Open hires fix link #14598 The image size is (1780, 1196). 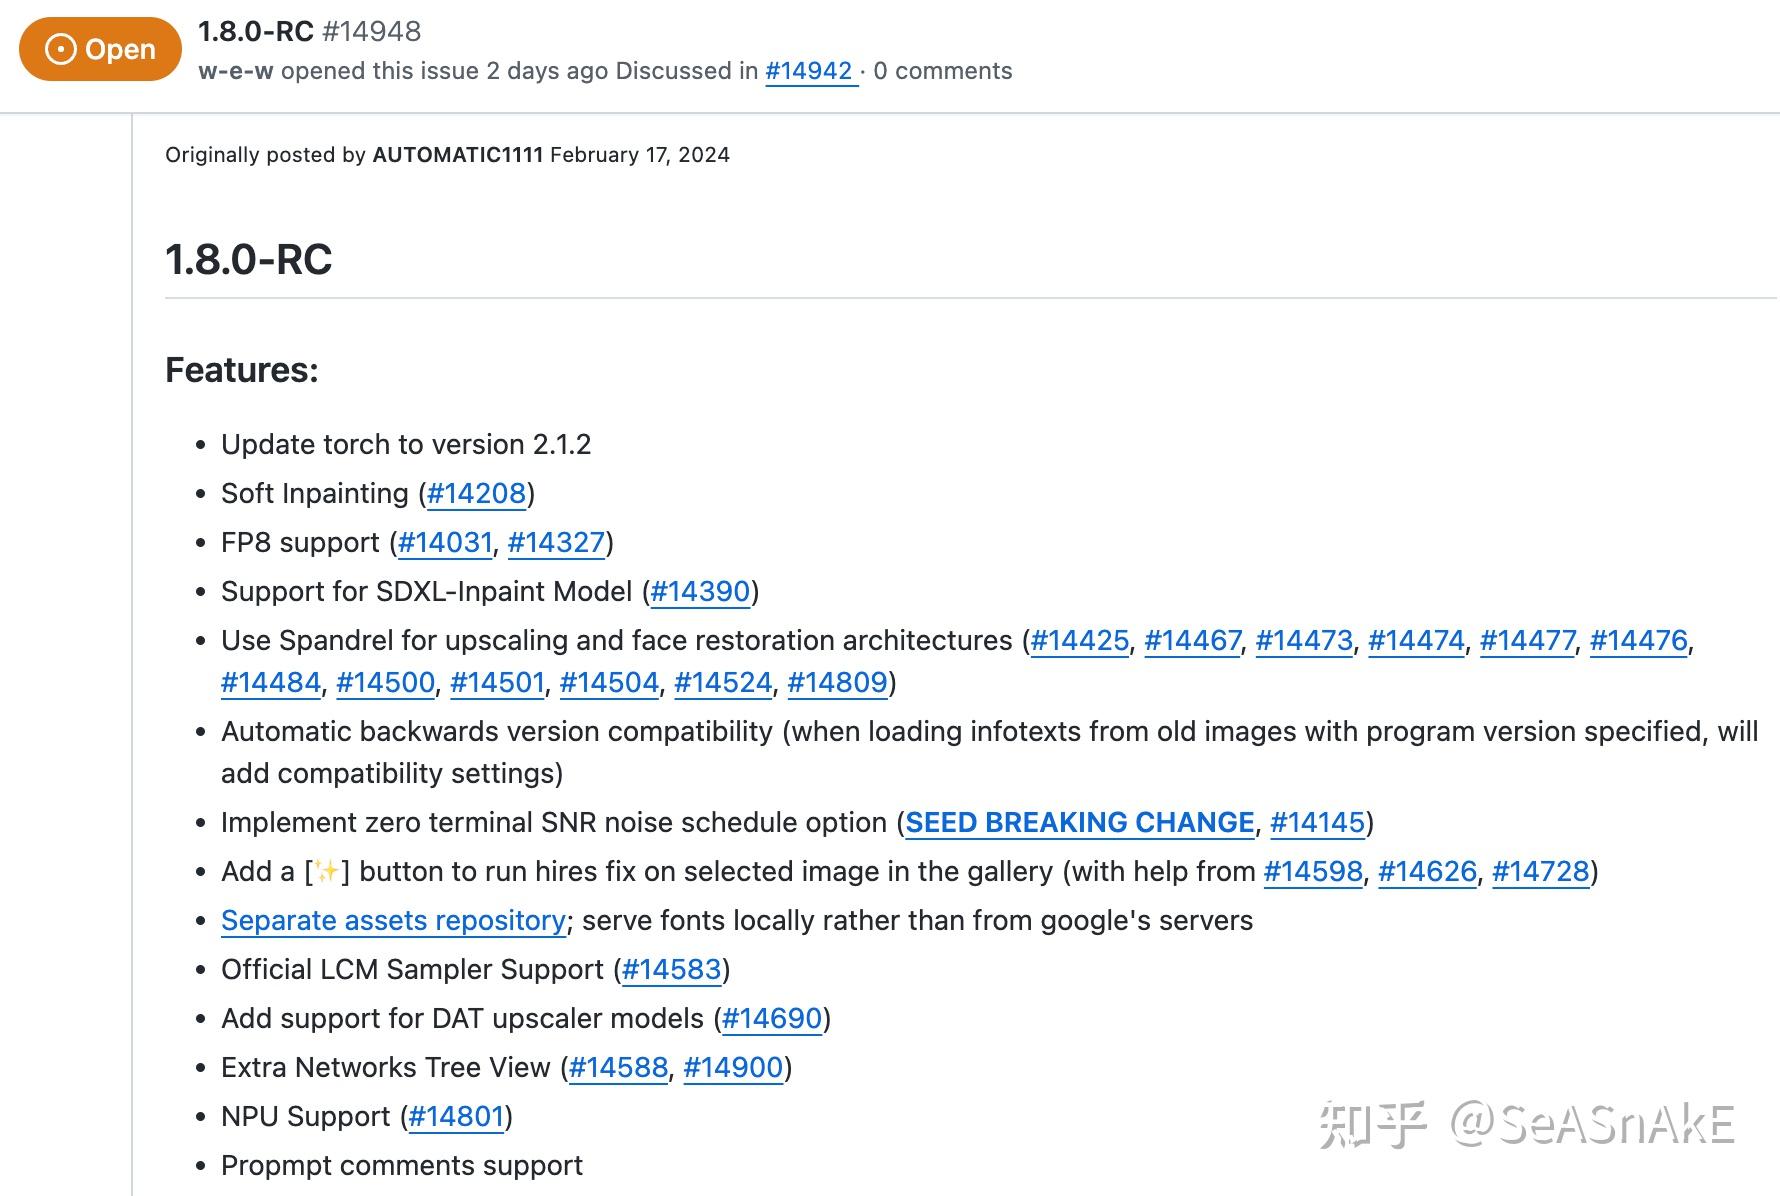point(1313,871)
